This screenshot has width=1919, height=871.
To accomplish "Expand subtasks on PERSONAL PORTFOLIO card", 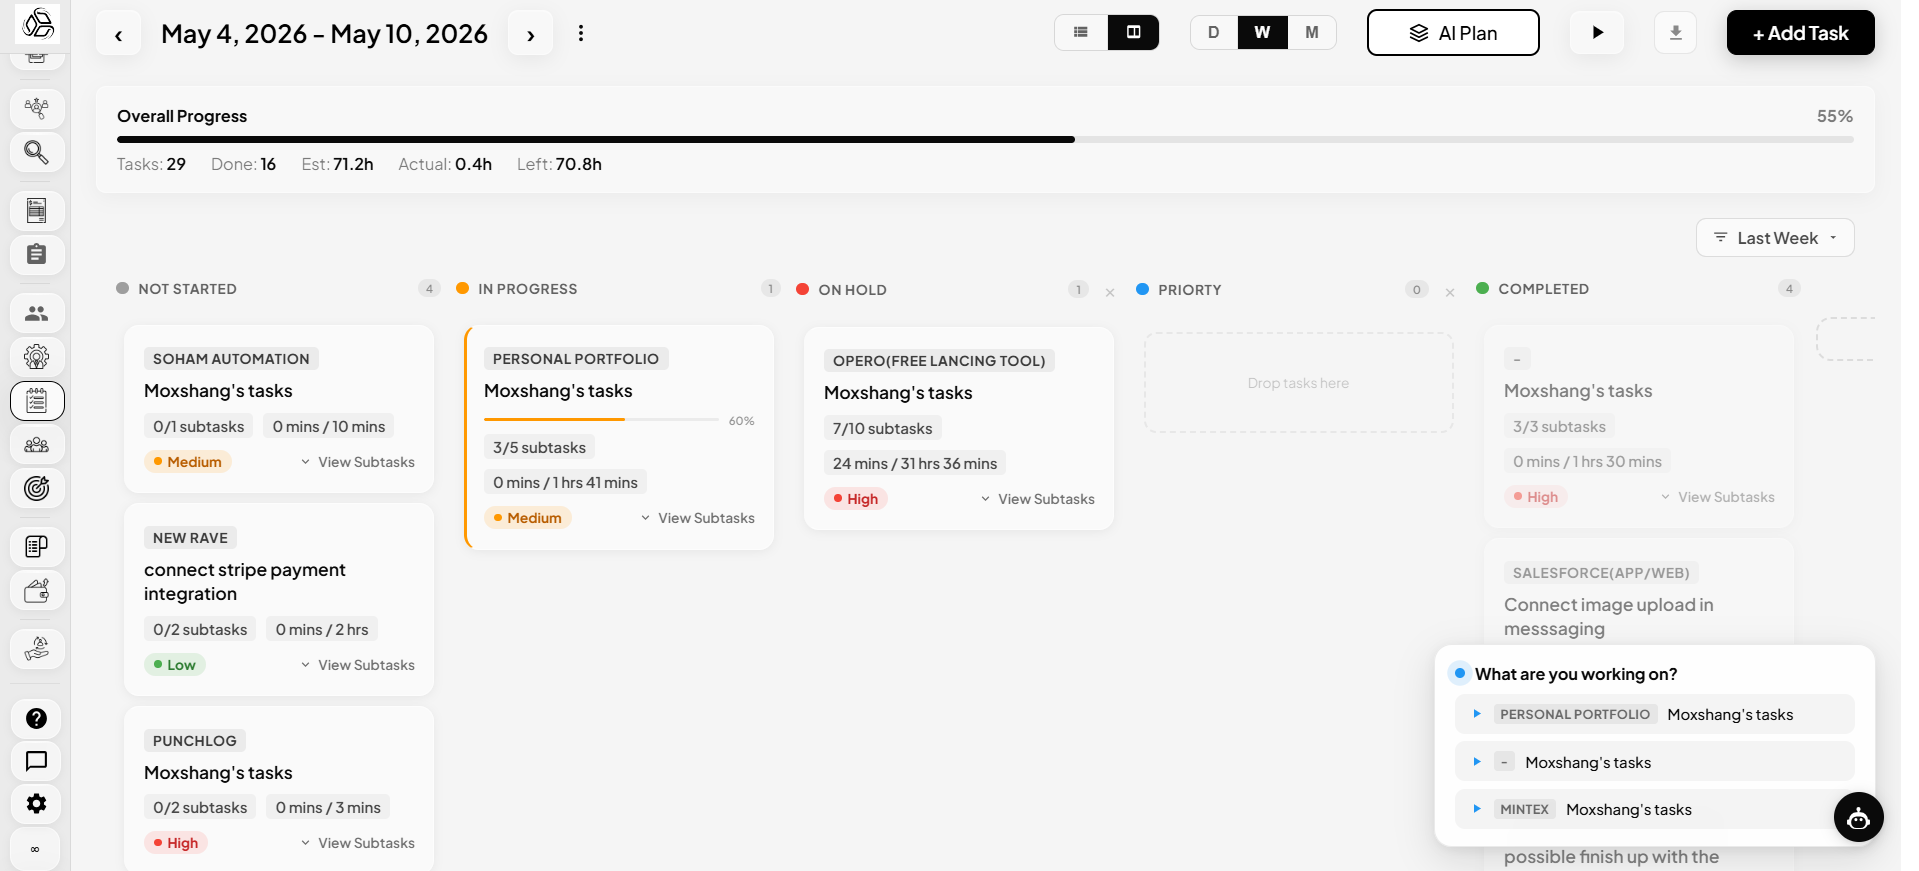I will click(x=697, y=518).
